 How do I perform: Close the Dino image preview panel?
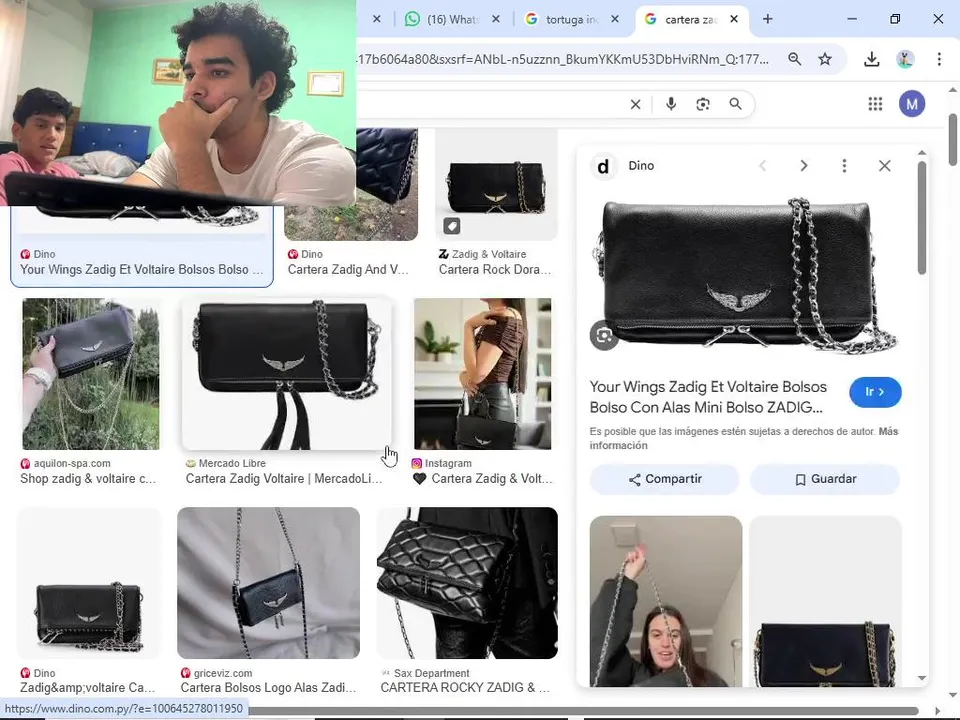point(885,166)
